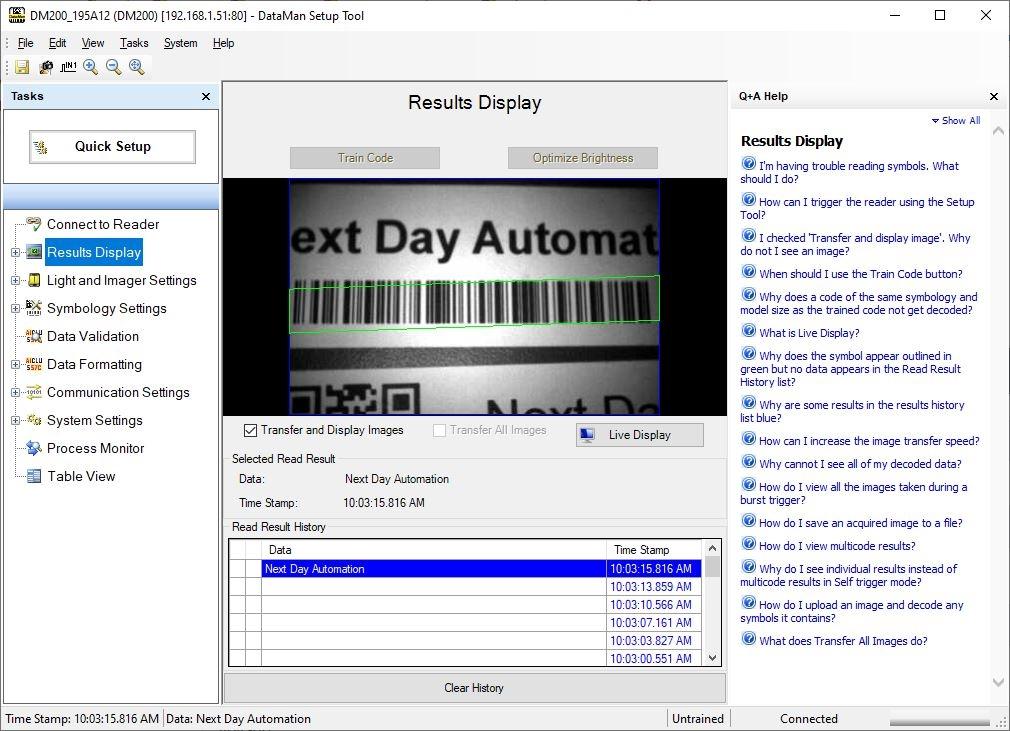Click the Table View icon in the Tasks tree

(33, 476)
